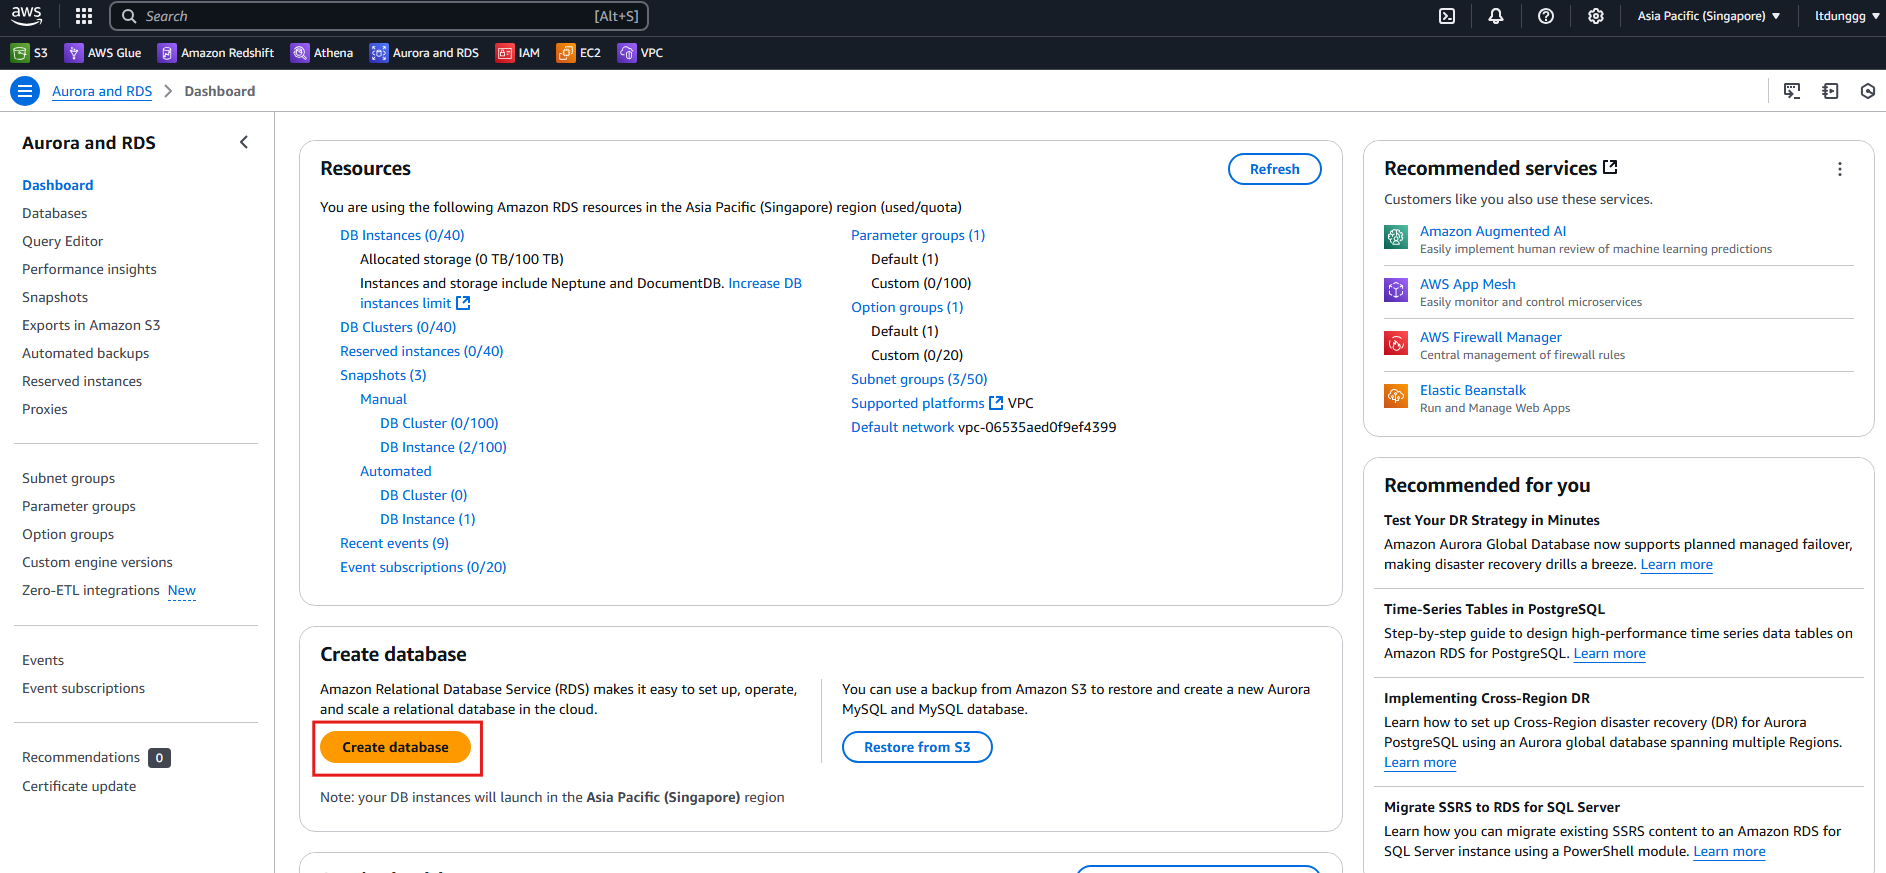The height and width of the screenshot is (873, 1886).
Task: Click the search input field
Action: [379, 16]
